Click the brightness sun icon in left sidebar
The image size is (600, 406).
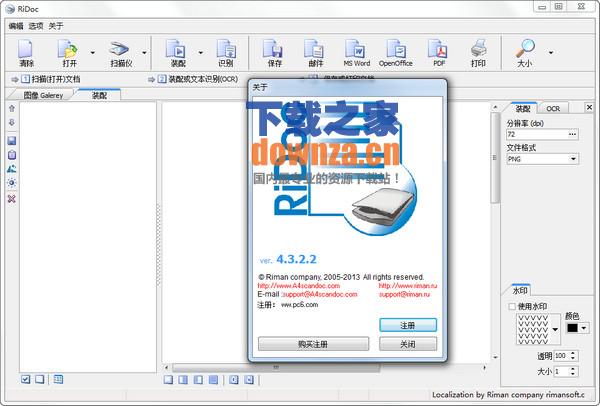(x=12, y=183)
